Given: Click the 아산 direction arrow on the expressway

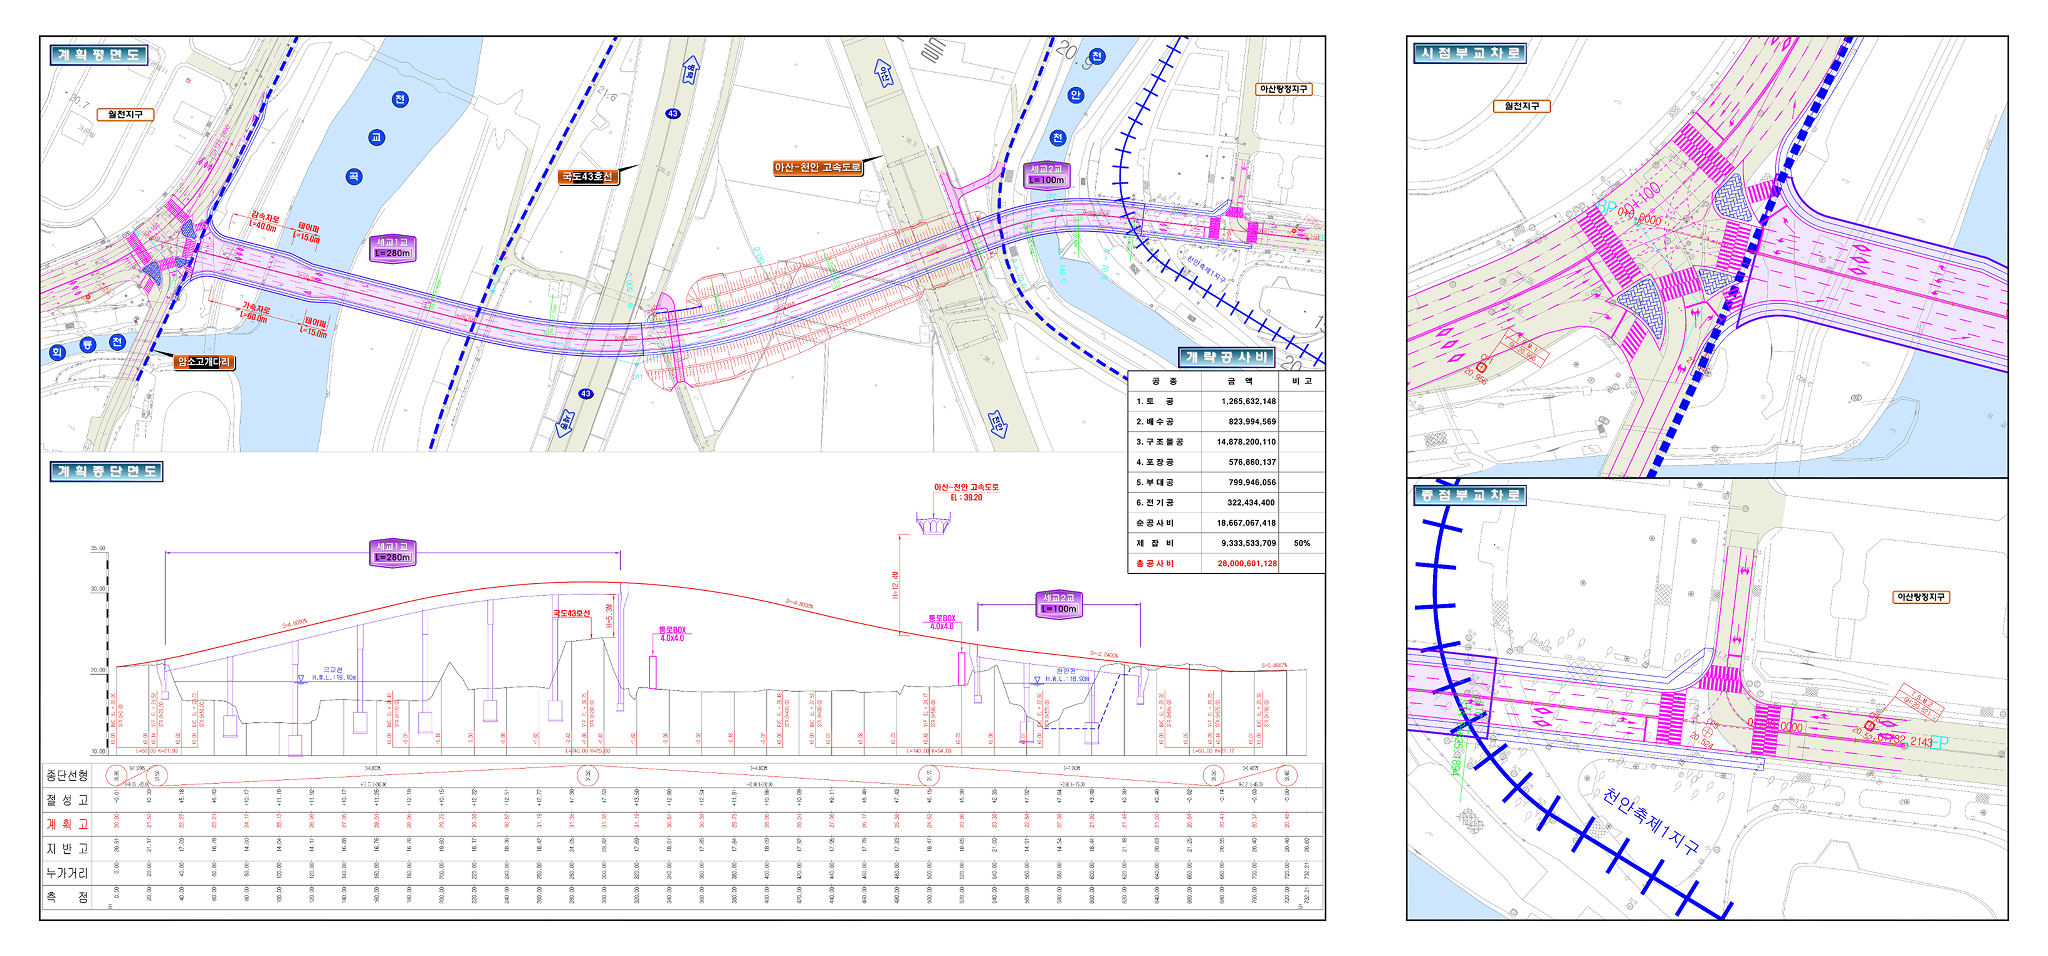Looking at the screenshot, I should [x=884, y=72].
